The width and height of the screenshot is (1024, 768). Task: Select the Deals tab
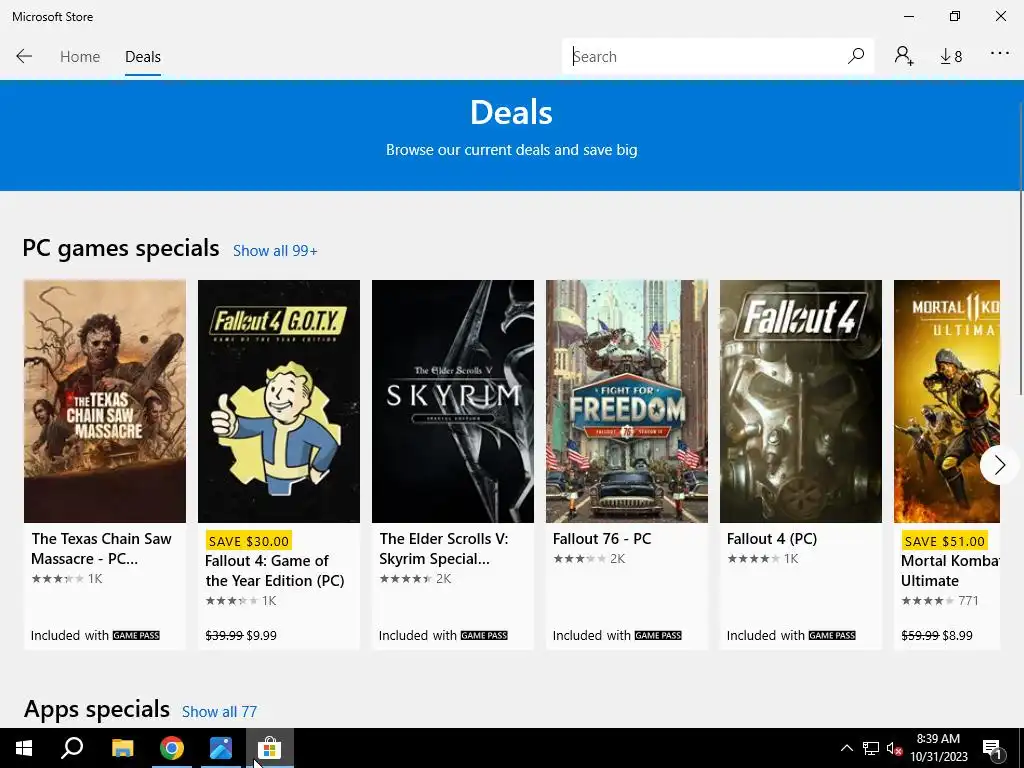pyautogui.click(x=142, y=57)
